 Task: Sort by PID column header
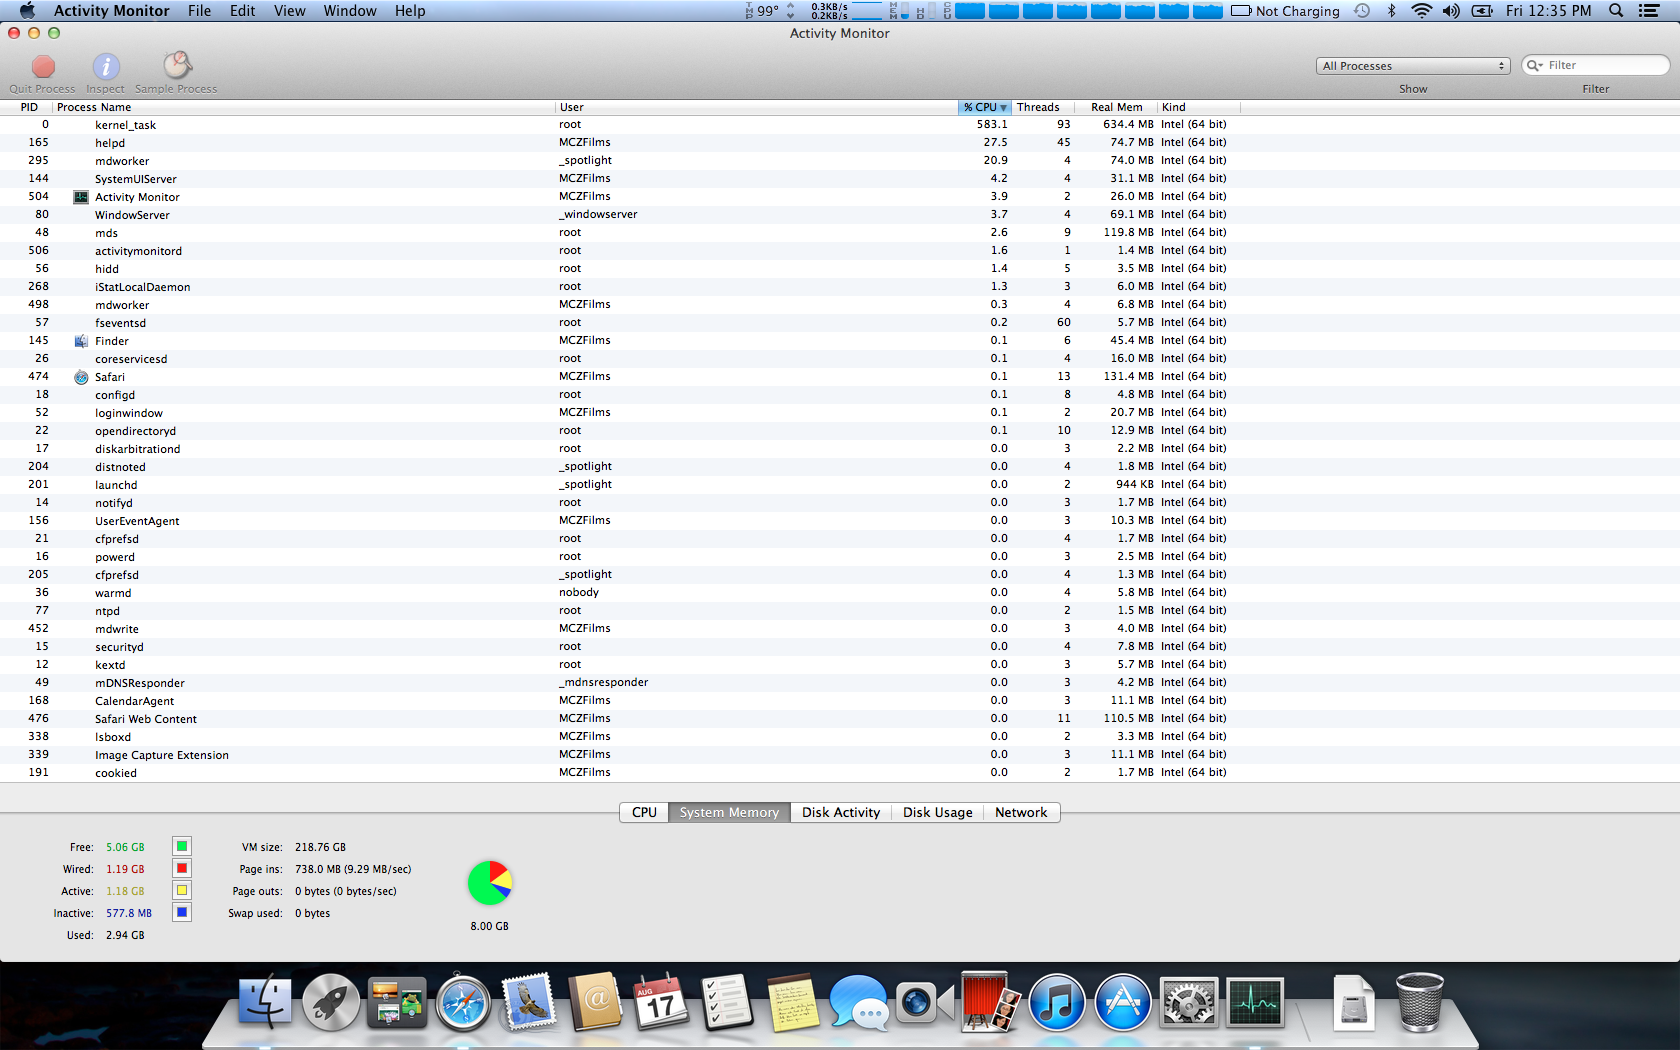coord(27,107)
